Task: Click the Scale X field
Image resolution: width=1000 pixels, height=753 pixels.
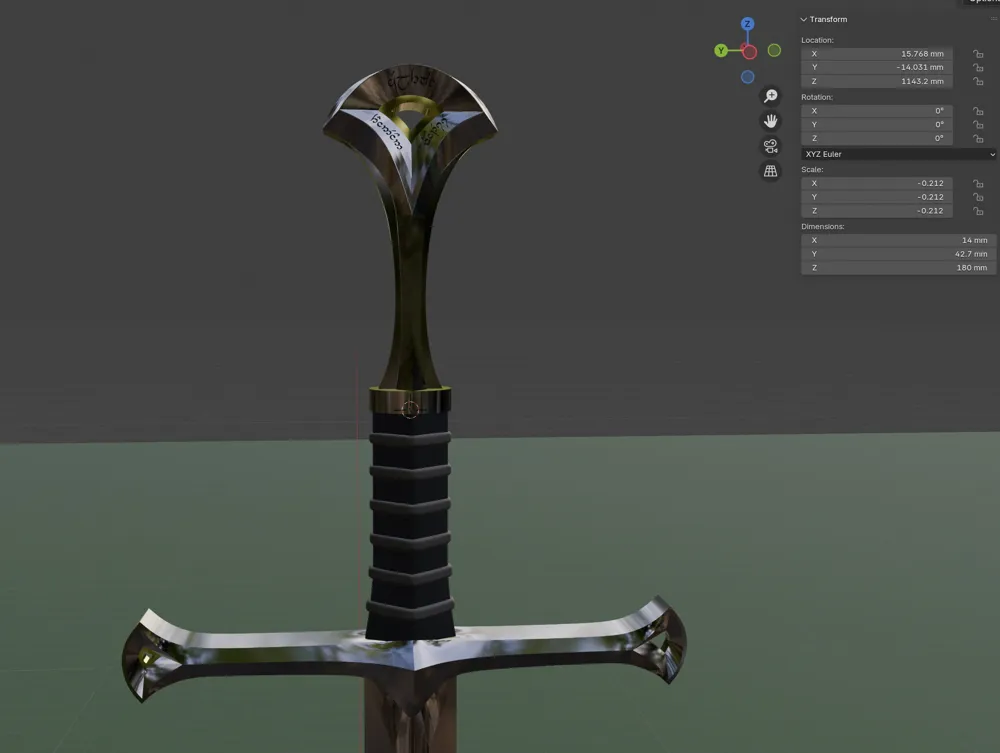Action: (877, 184)
